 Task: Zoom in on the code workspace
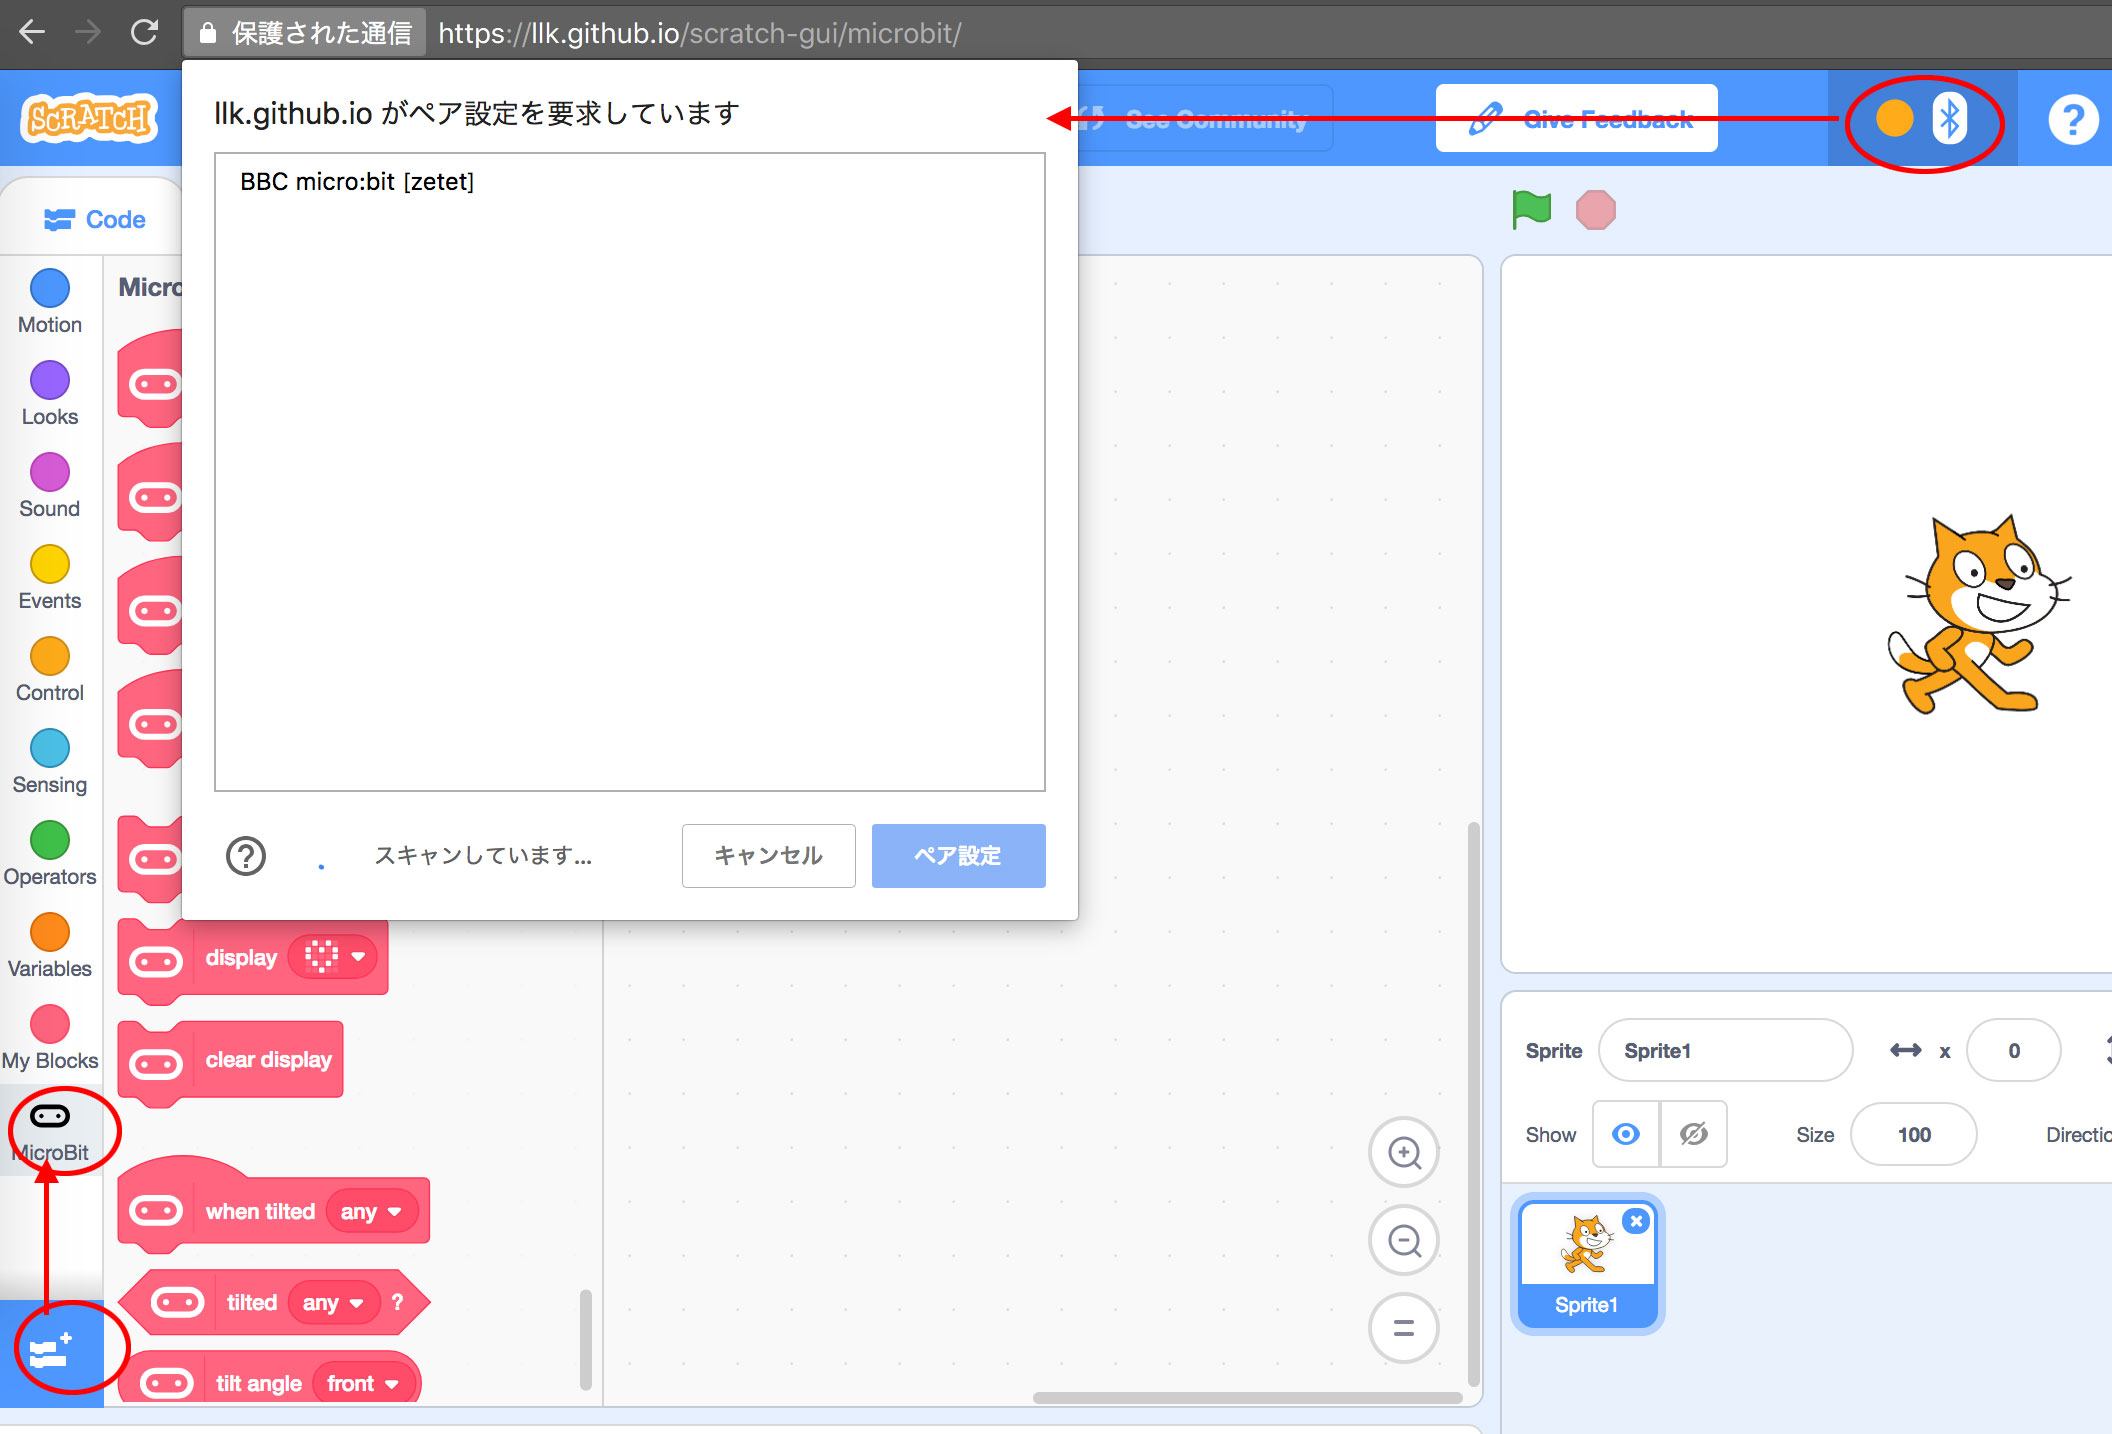coord(1403,1152)
